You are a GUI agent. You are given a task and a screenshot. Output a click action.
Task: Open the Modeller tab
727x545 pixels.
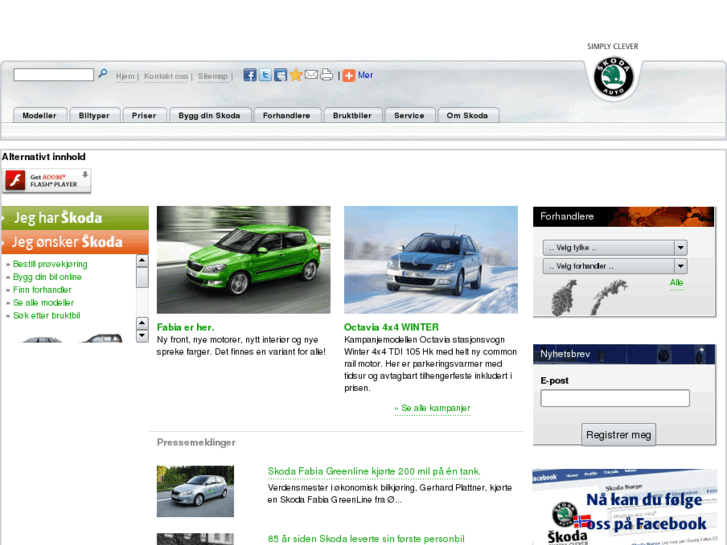[39, 115]
